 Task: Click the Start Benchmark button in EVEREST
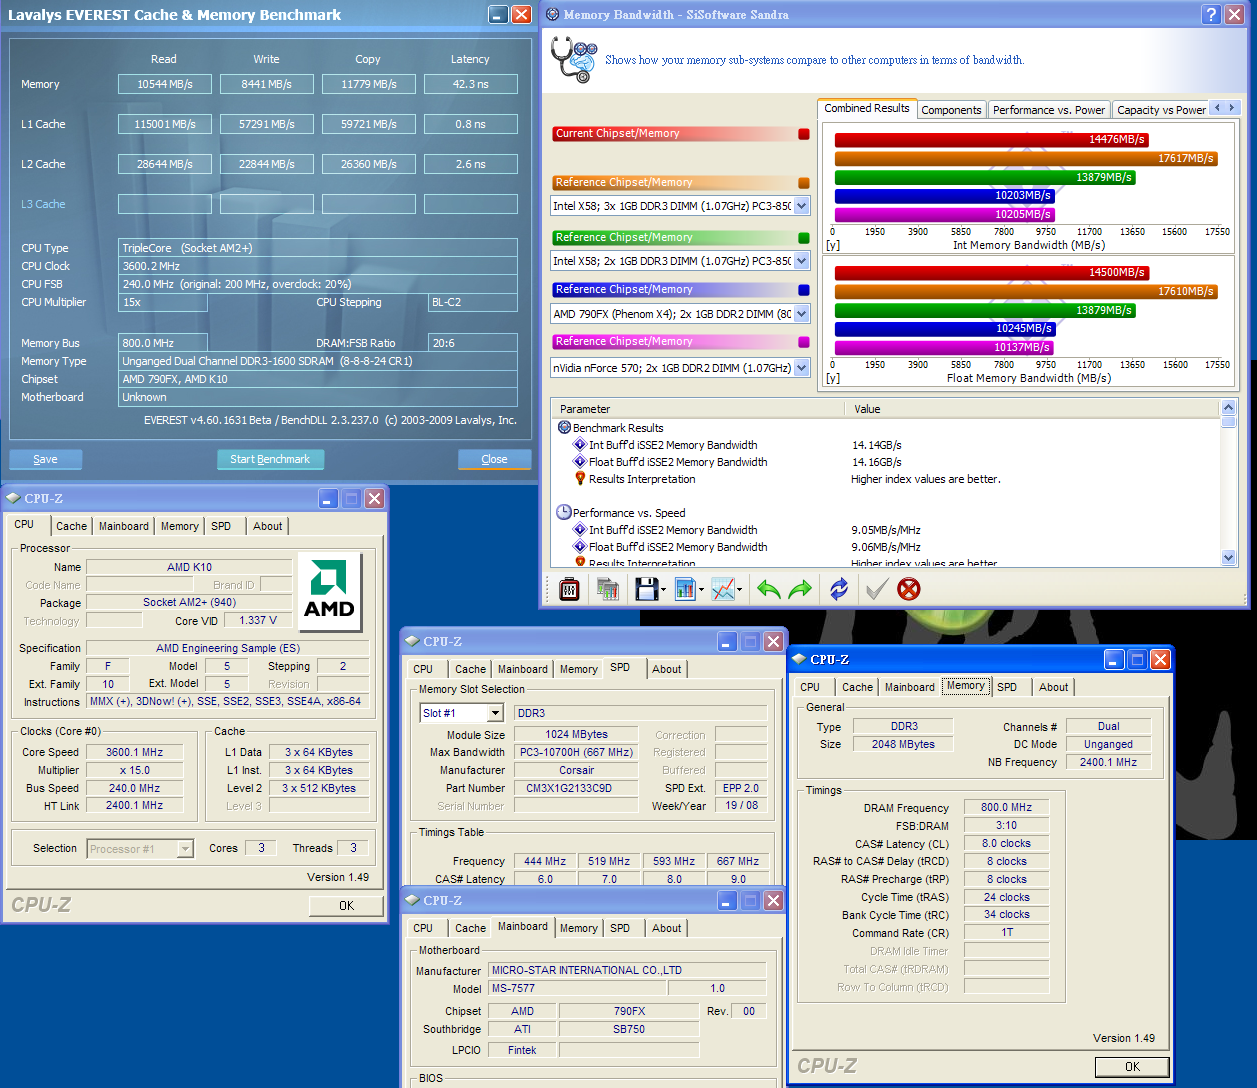[x=270, y=459]
